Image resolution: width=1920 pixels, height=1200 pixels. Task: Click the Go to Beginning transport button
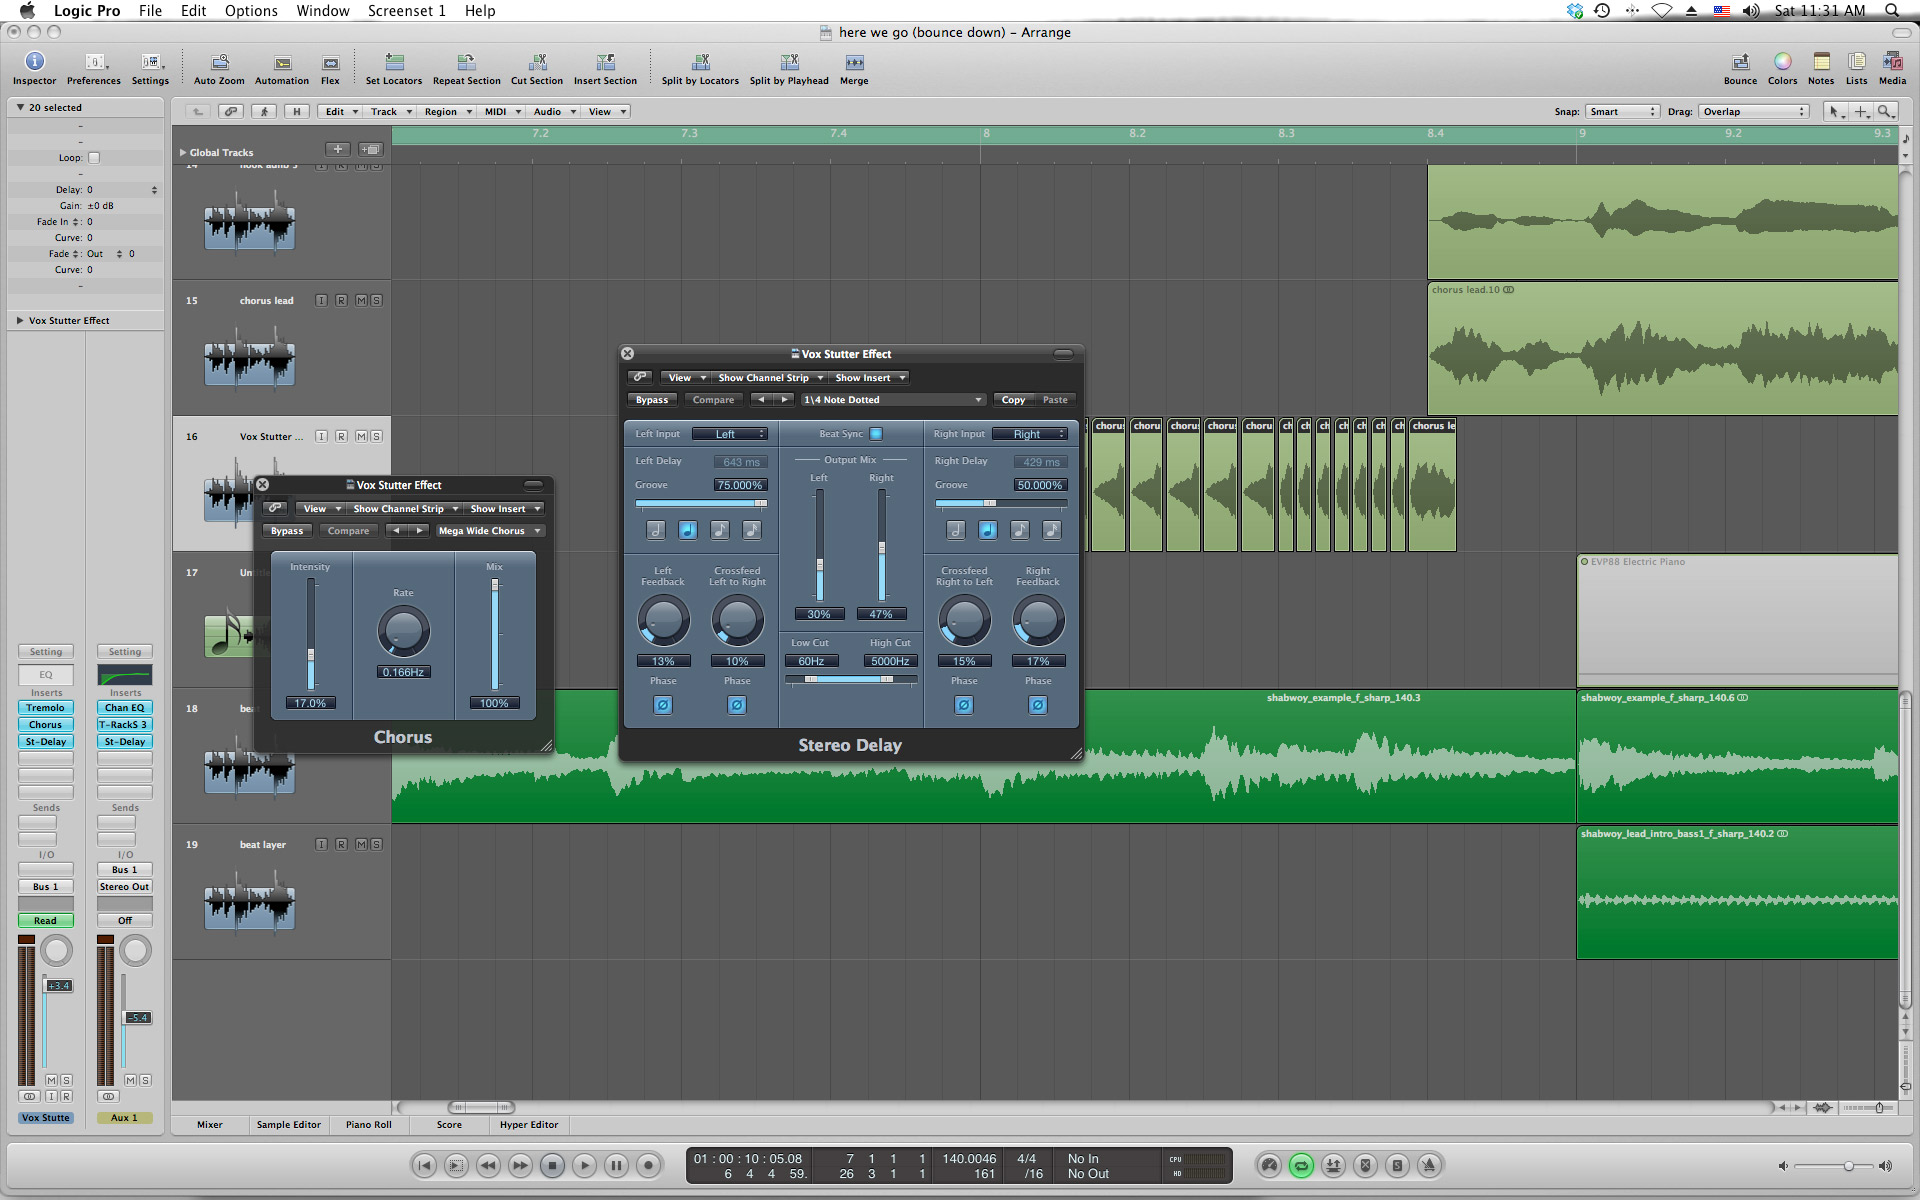pyautogui.click(x=424, y=1165)
